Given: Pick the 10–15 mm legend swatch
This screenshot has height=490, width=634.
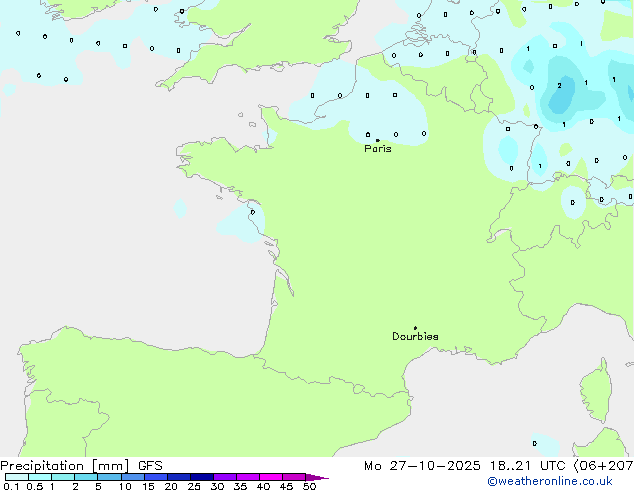Looking at the screenshot, I should pyautogui.click(x=133, y=477).
